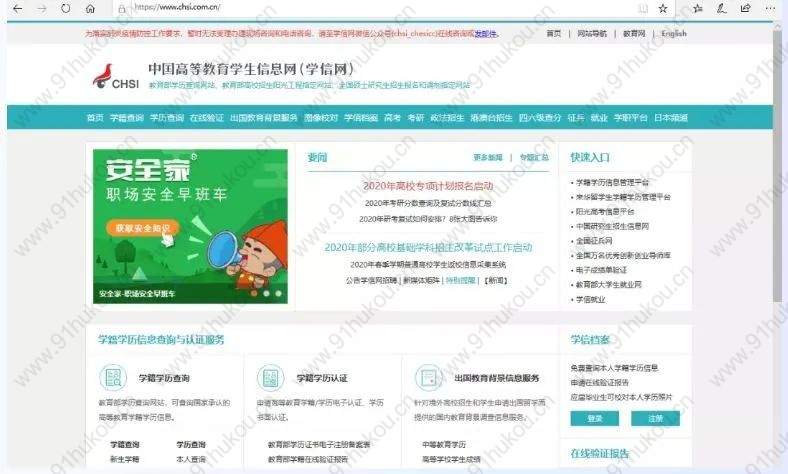The width and height of the screenshot is (788, 474).
Task: Open 政法招生 navigation item
Action: coord(447,118)
